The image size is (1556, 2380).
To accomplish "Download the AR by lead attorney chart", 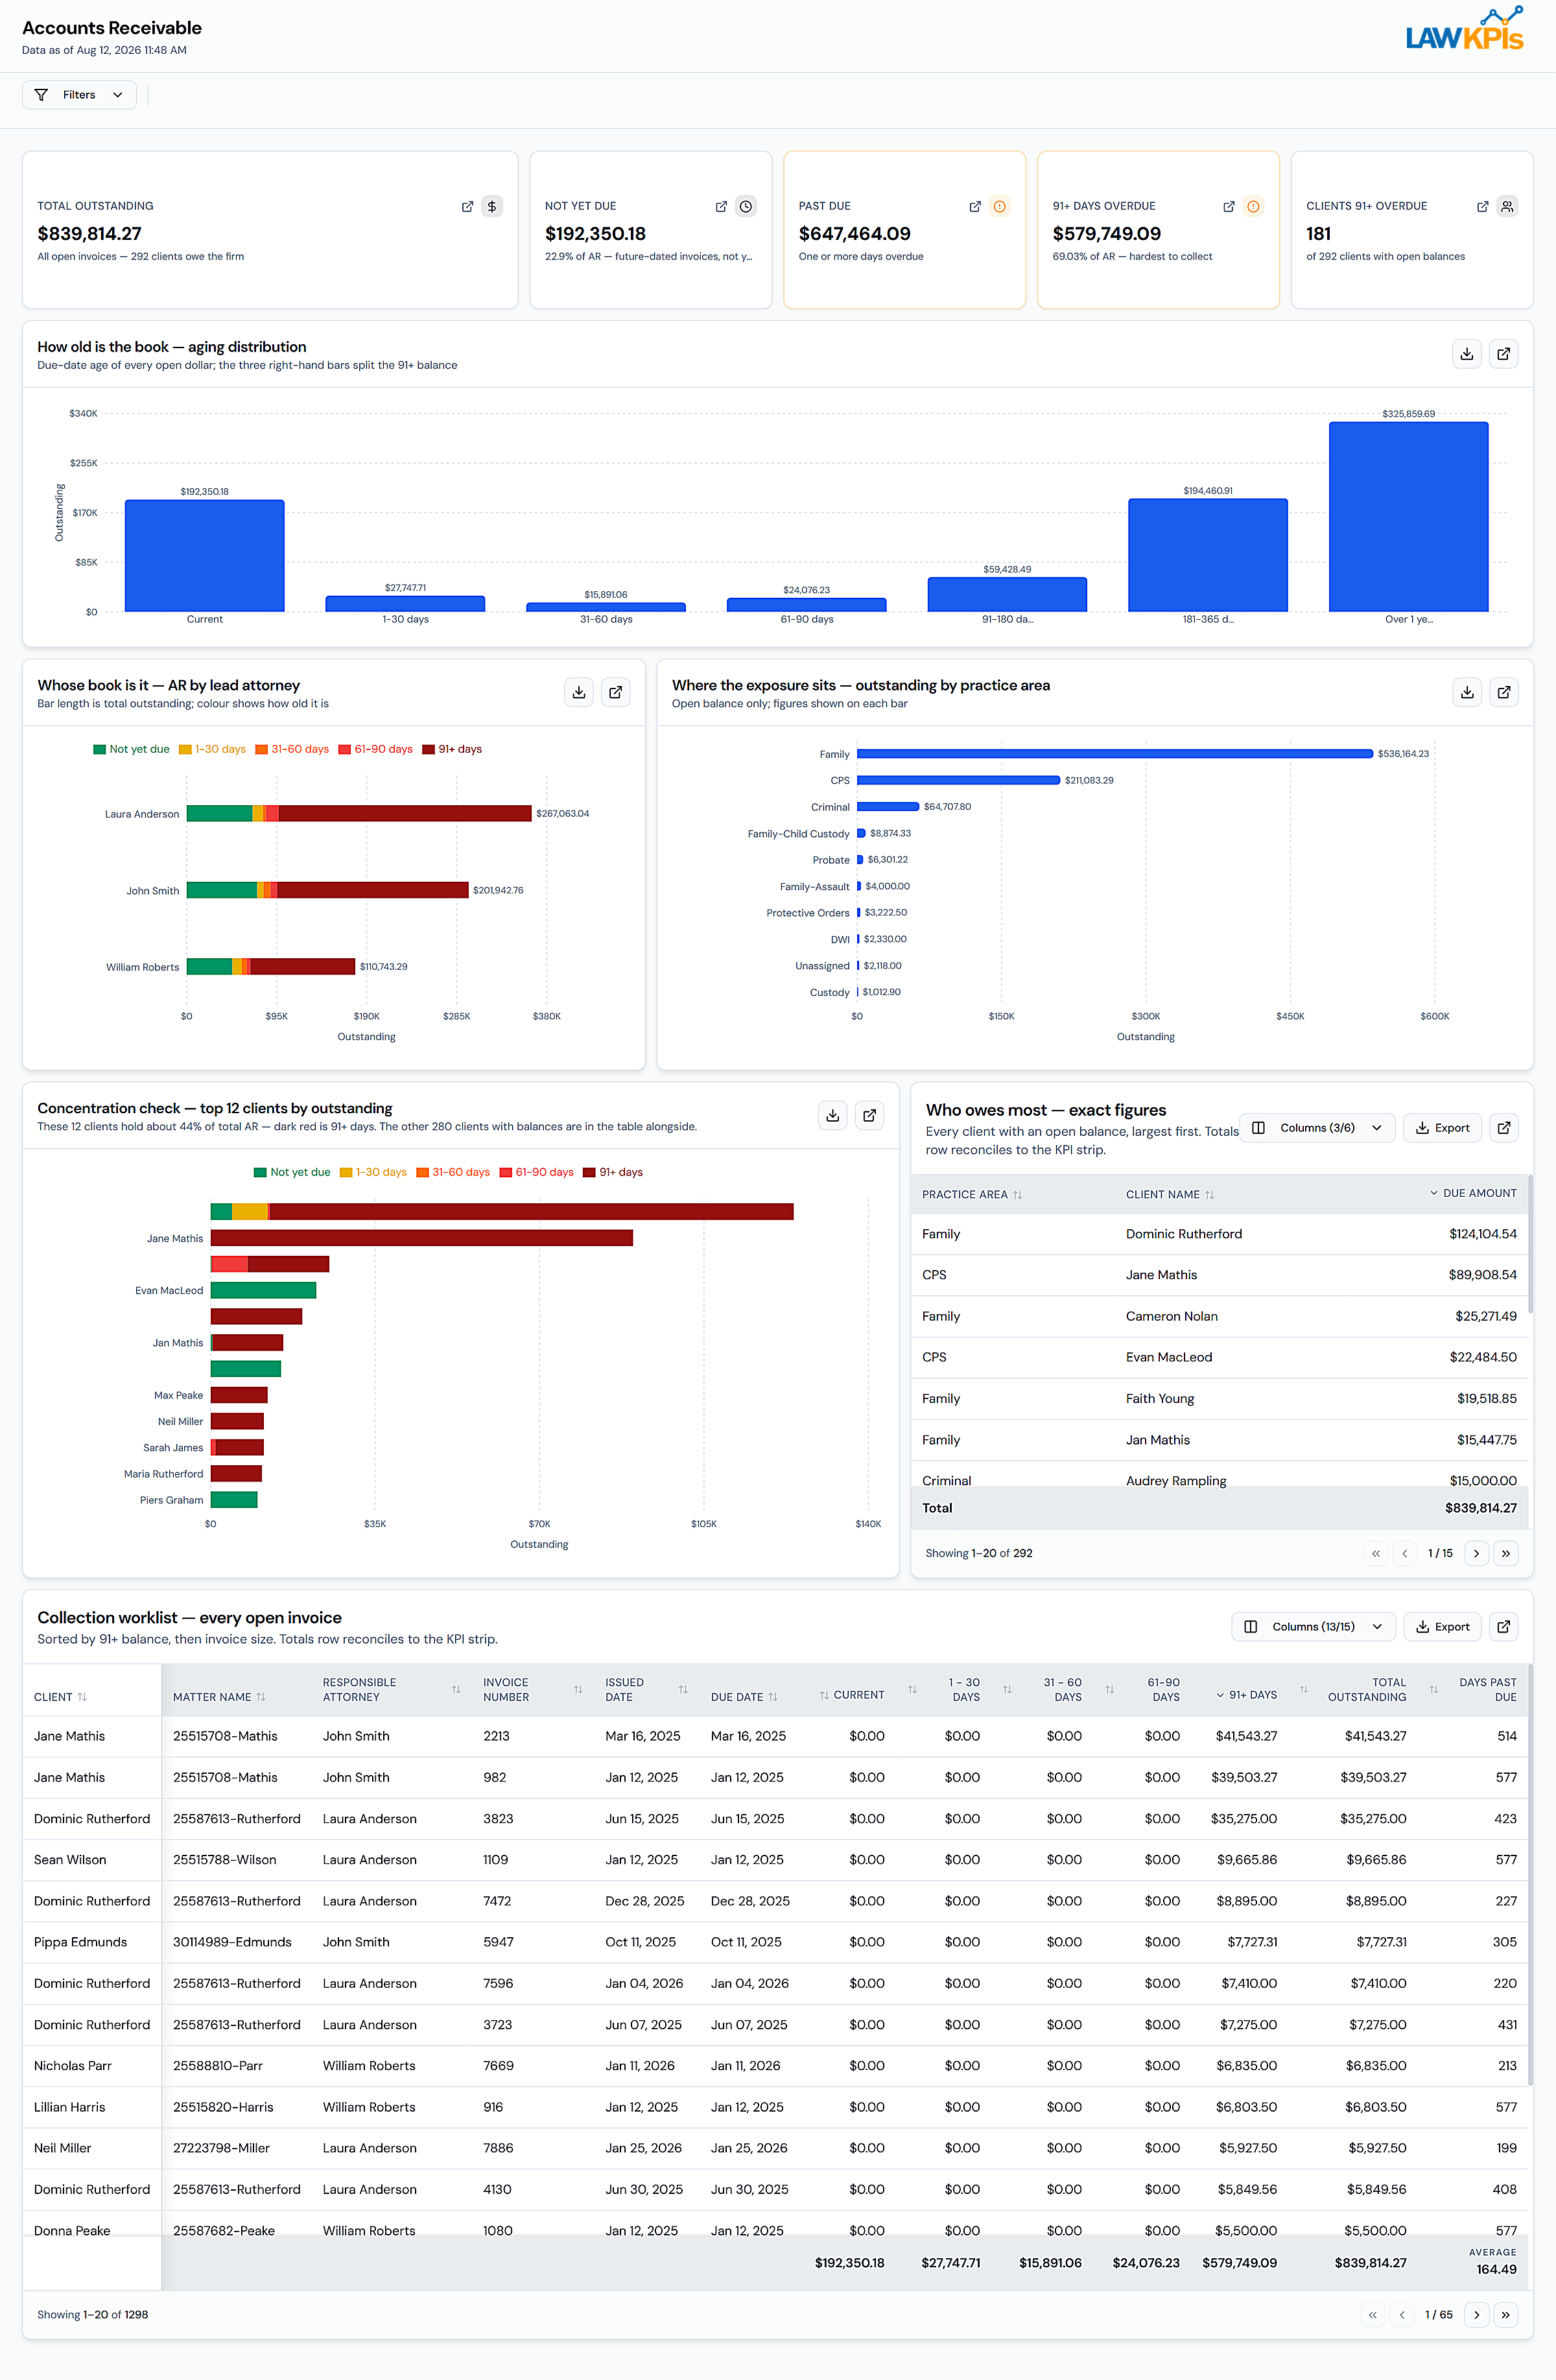I will [x=579, y=692].
